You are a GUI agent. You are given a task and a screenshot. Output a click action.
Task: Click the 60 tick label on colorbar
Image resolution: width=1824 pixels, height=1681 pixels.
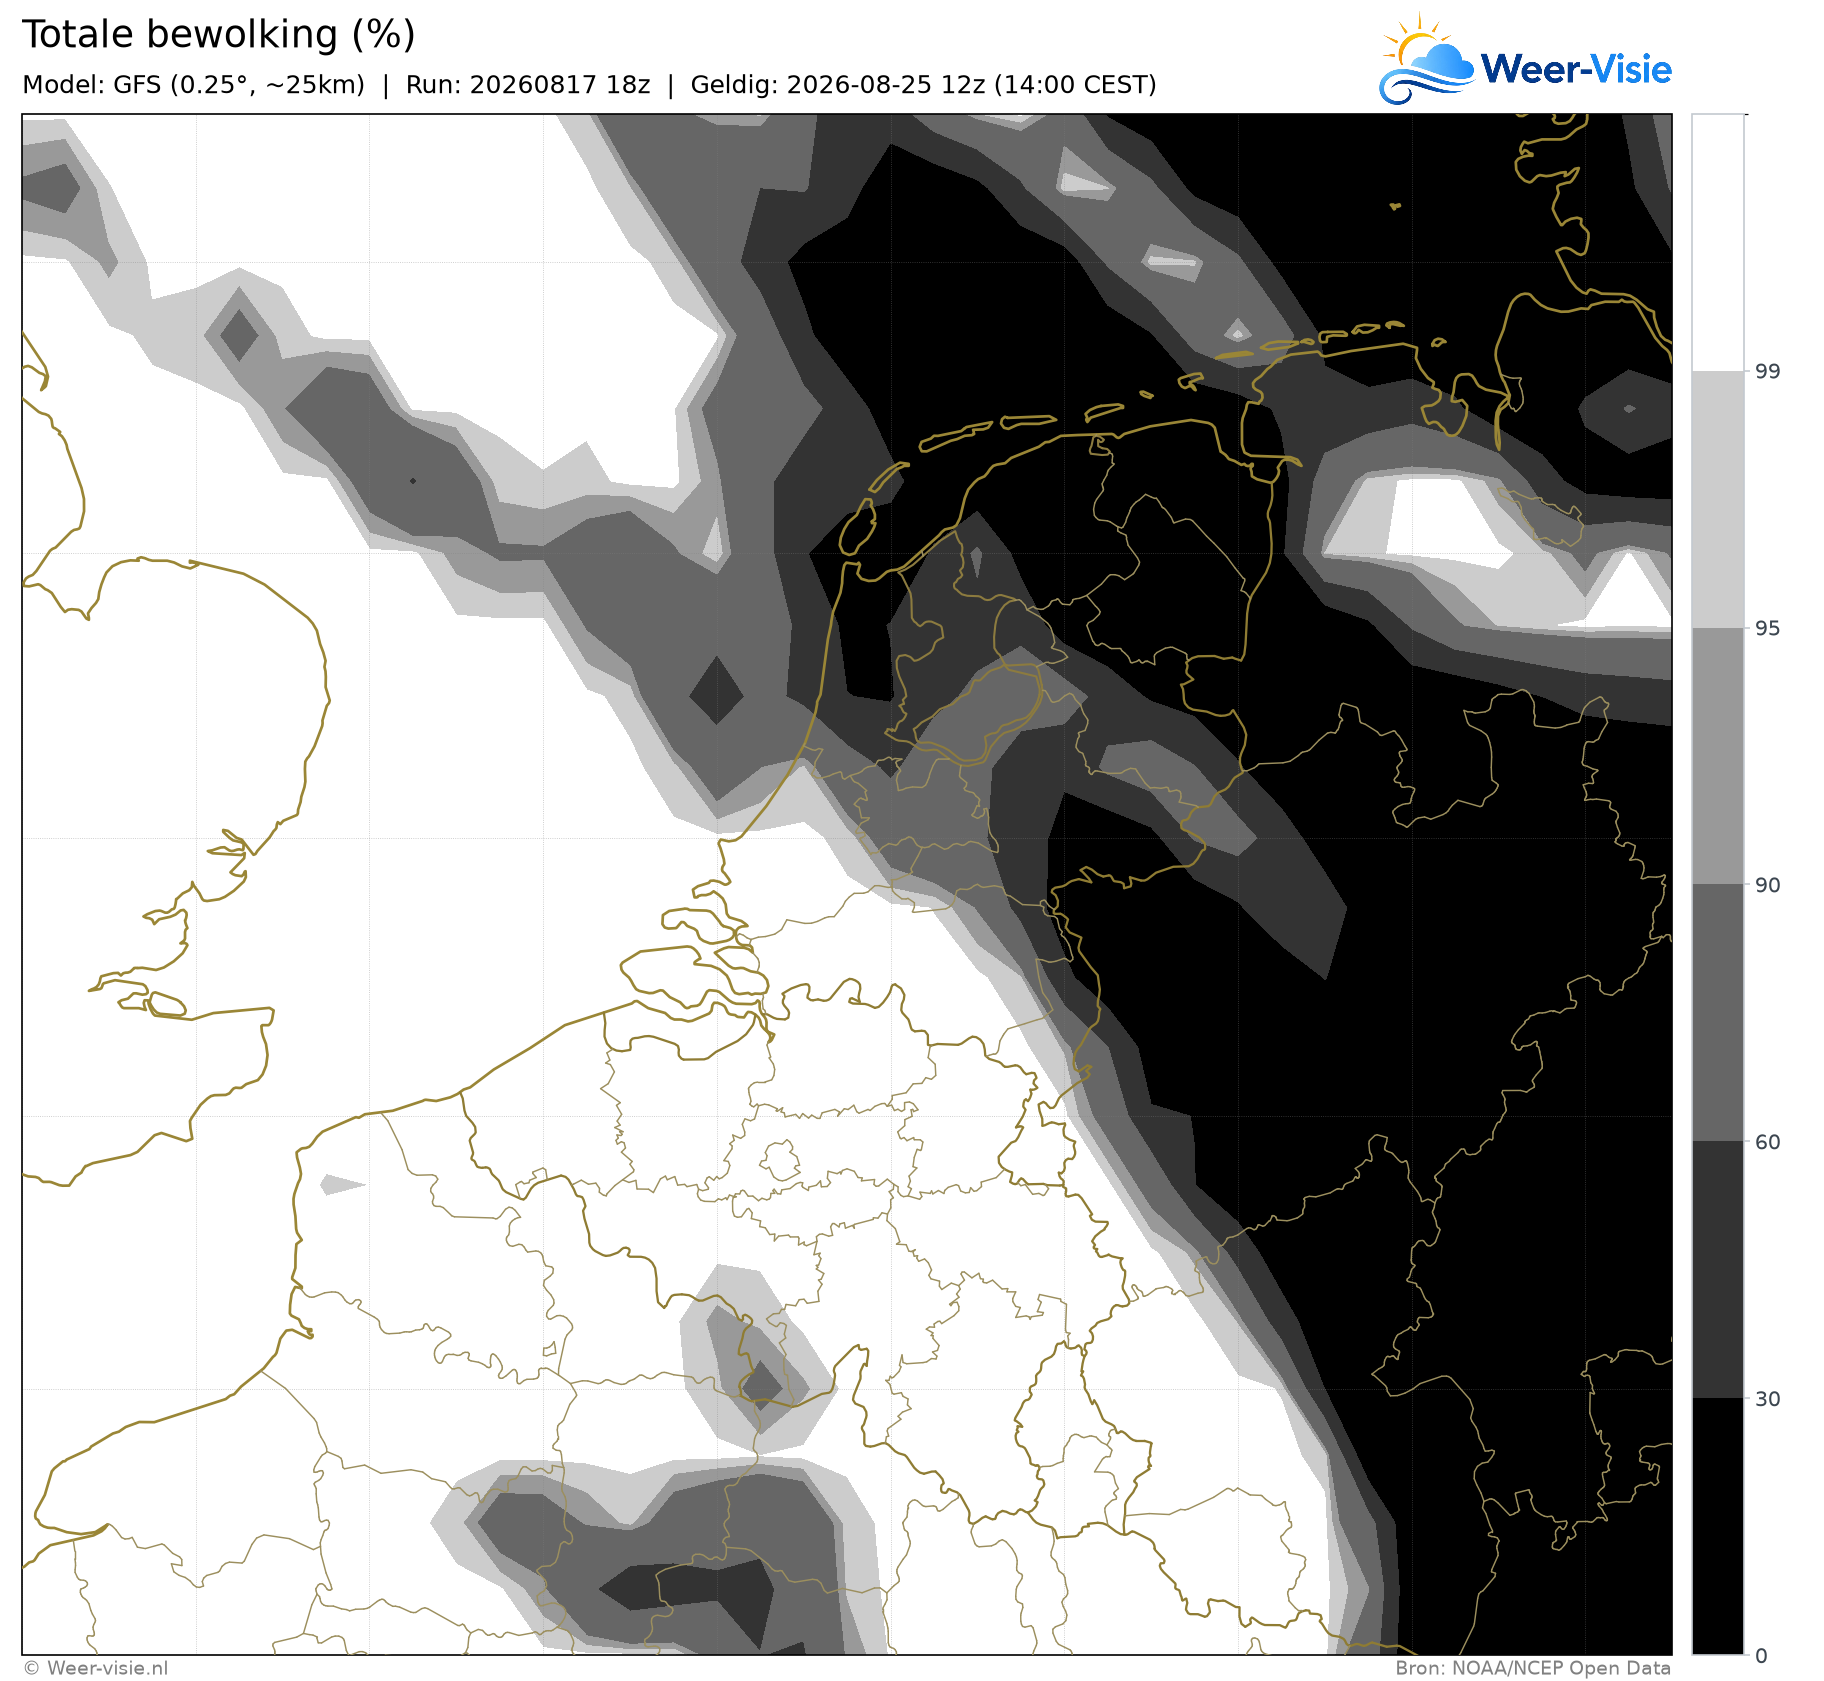[1768, 1142]
